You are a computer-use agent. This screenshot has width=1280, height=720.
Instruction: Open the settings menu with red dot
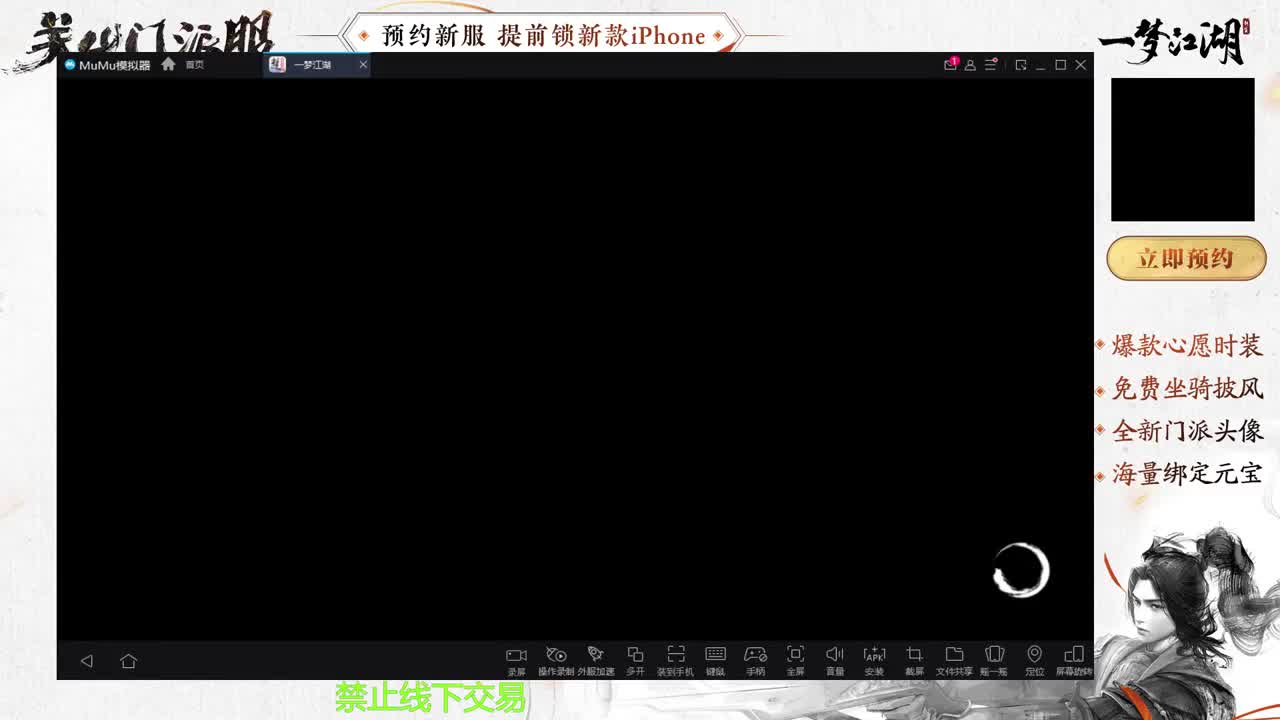[x=990, y=64]
